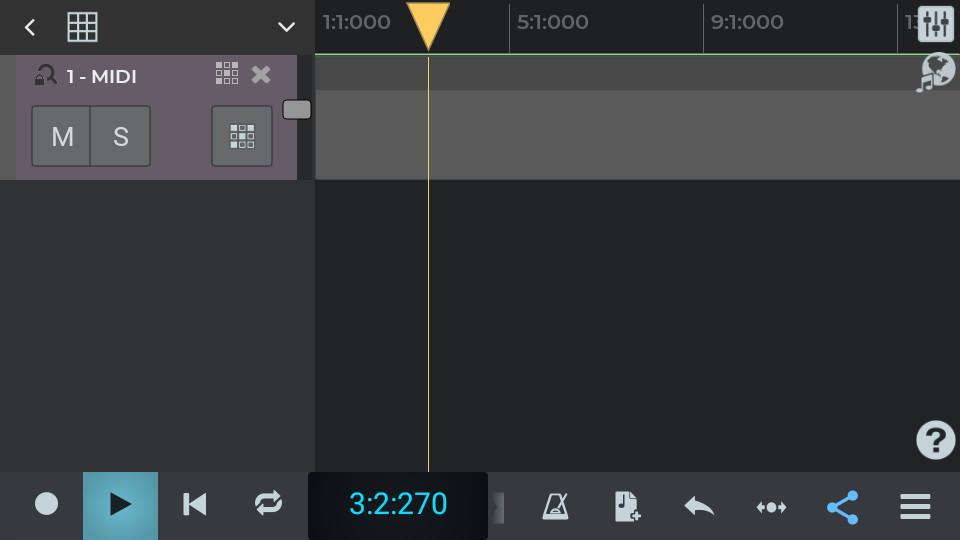Open the drum pad editor button
Image resolution: width=960 pixels, height=540 pixels.
[242, 136]
